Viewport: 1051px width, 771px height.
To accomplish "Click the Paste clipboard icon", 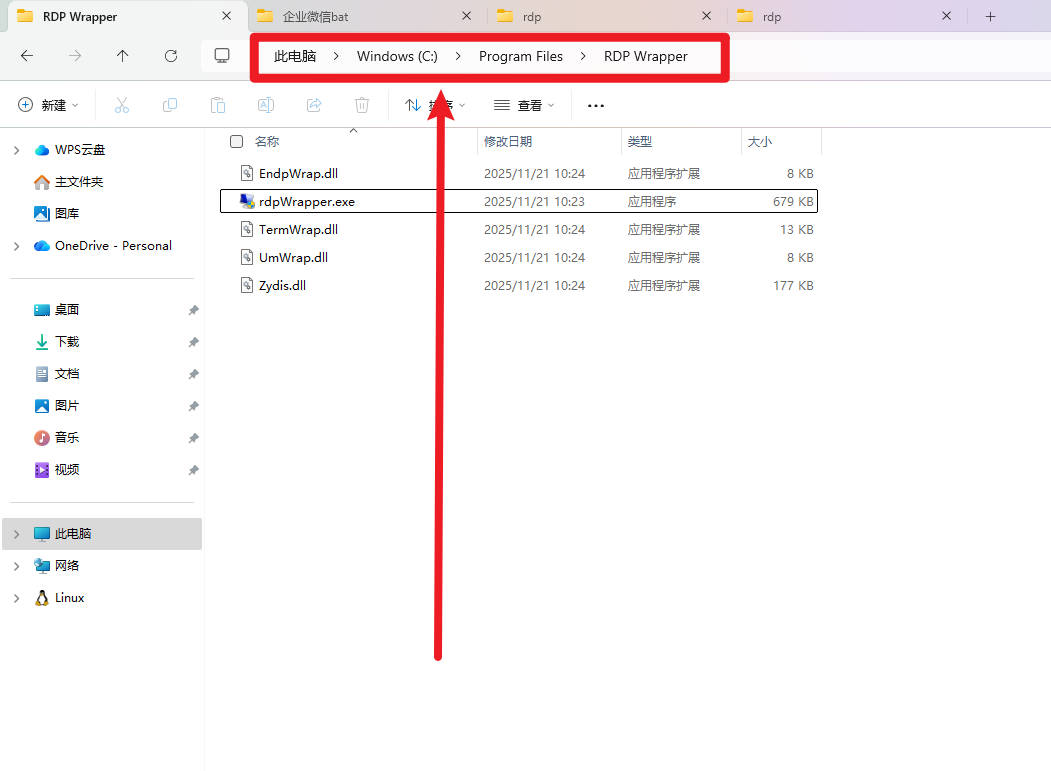I will 218,105.
